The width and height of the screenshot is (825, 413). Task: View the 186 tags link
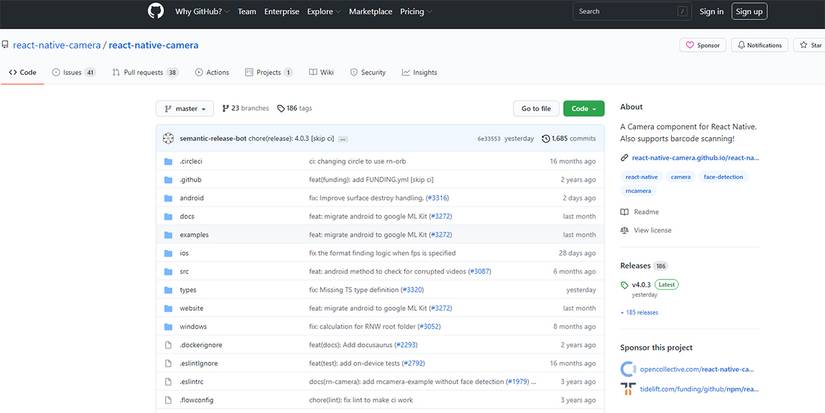[x=295, y=108]
